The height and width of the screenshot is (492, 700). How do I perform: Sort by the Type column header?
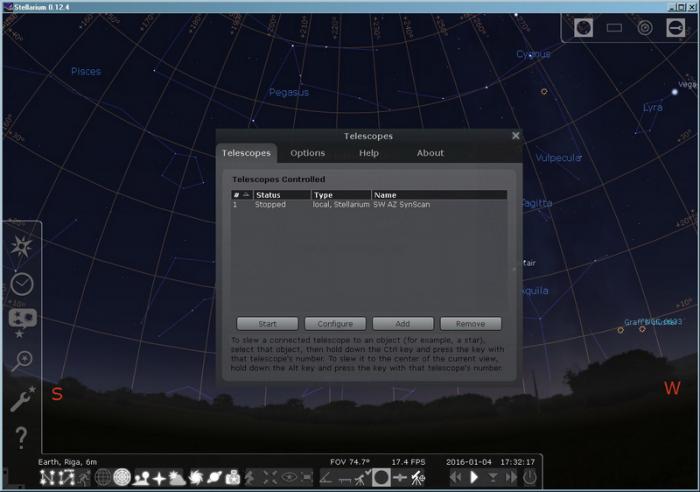(342, 195)
